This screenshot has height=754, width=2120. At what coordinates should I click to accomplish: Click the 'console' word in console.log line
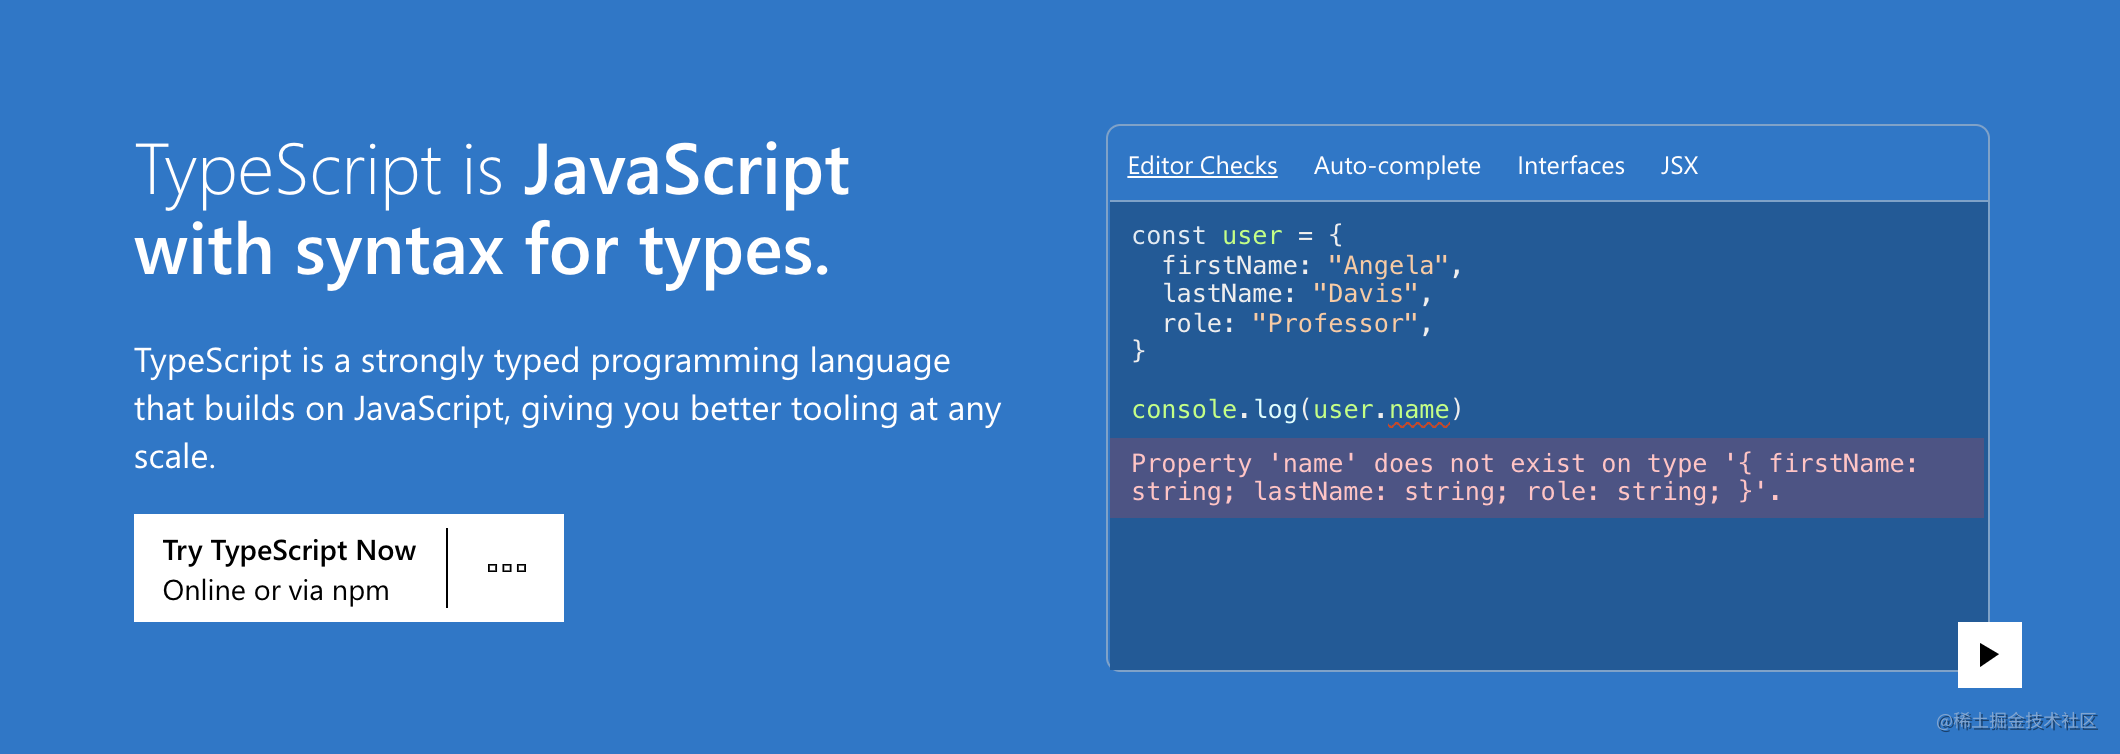[x=1184, y=410]
